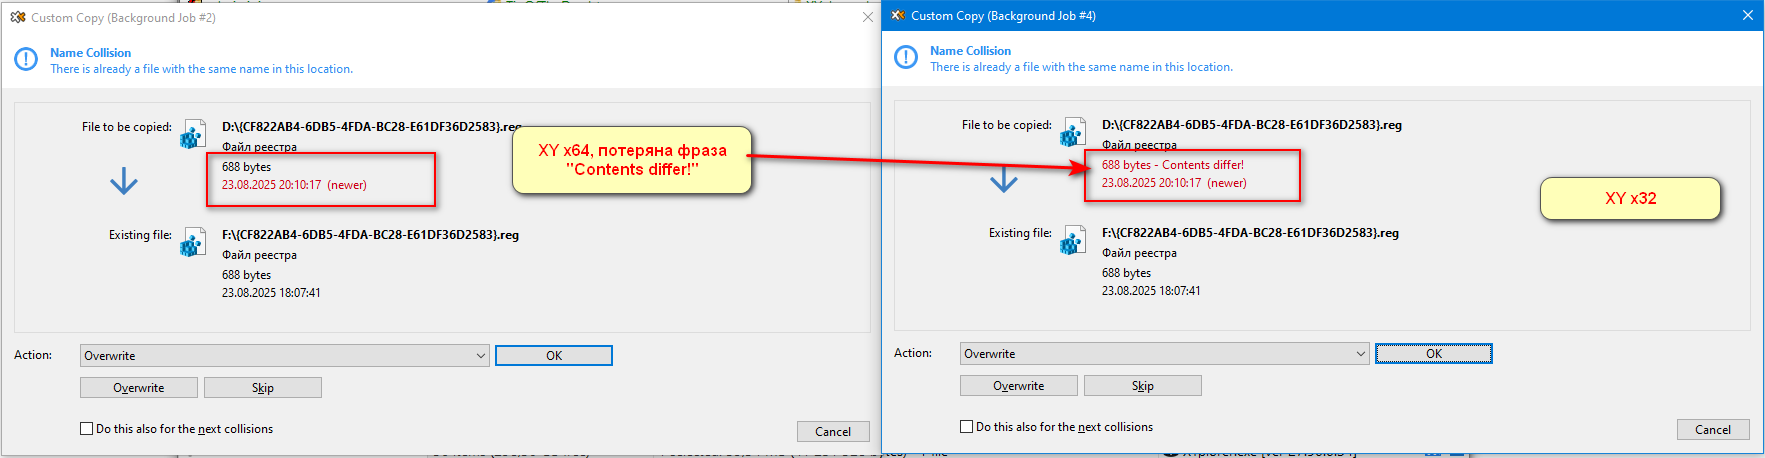Click the F:\ existing file path in Job #2
1765x458 pixels.
pyautogui.click(x=370, y=235)
